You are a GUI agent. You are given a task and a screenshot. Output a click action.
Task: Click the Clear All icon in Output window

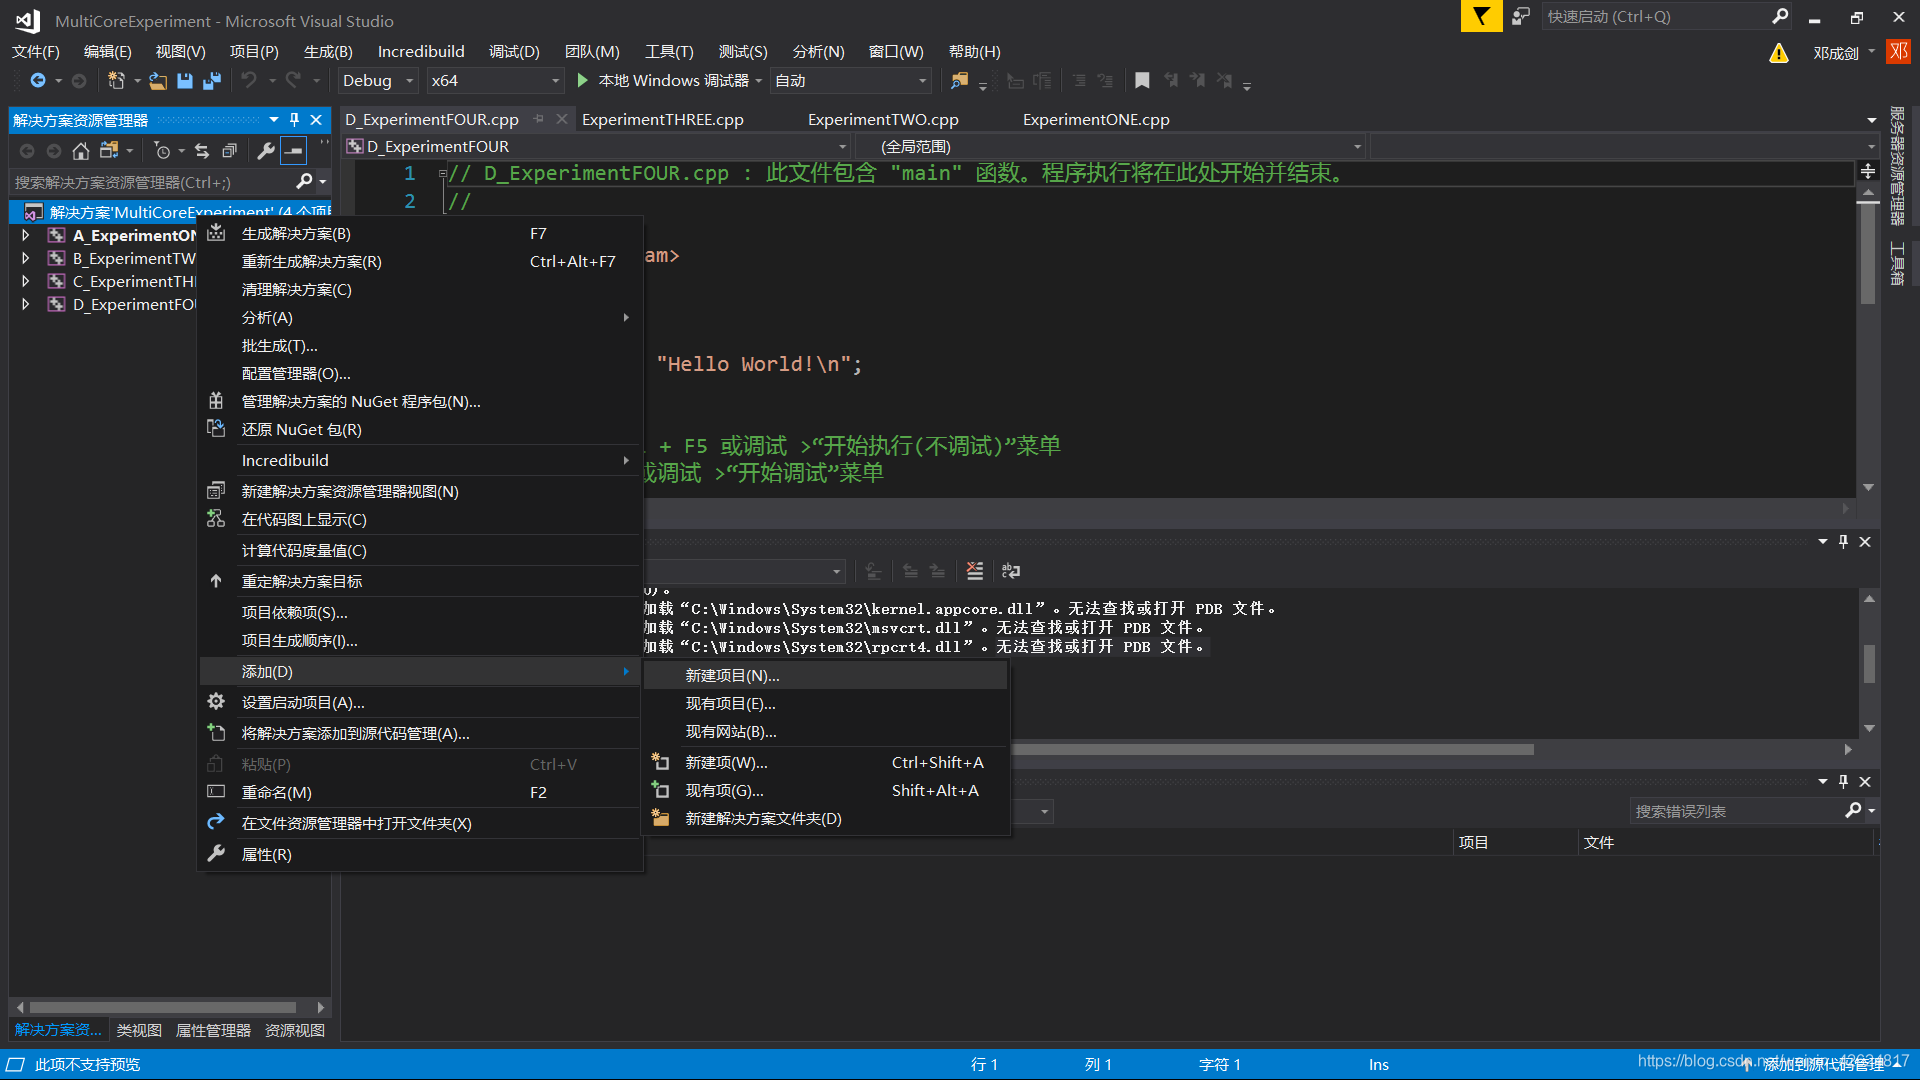[975, 571]
